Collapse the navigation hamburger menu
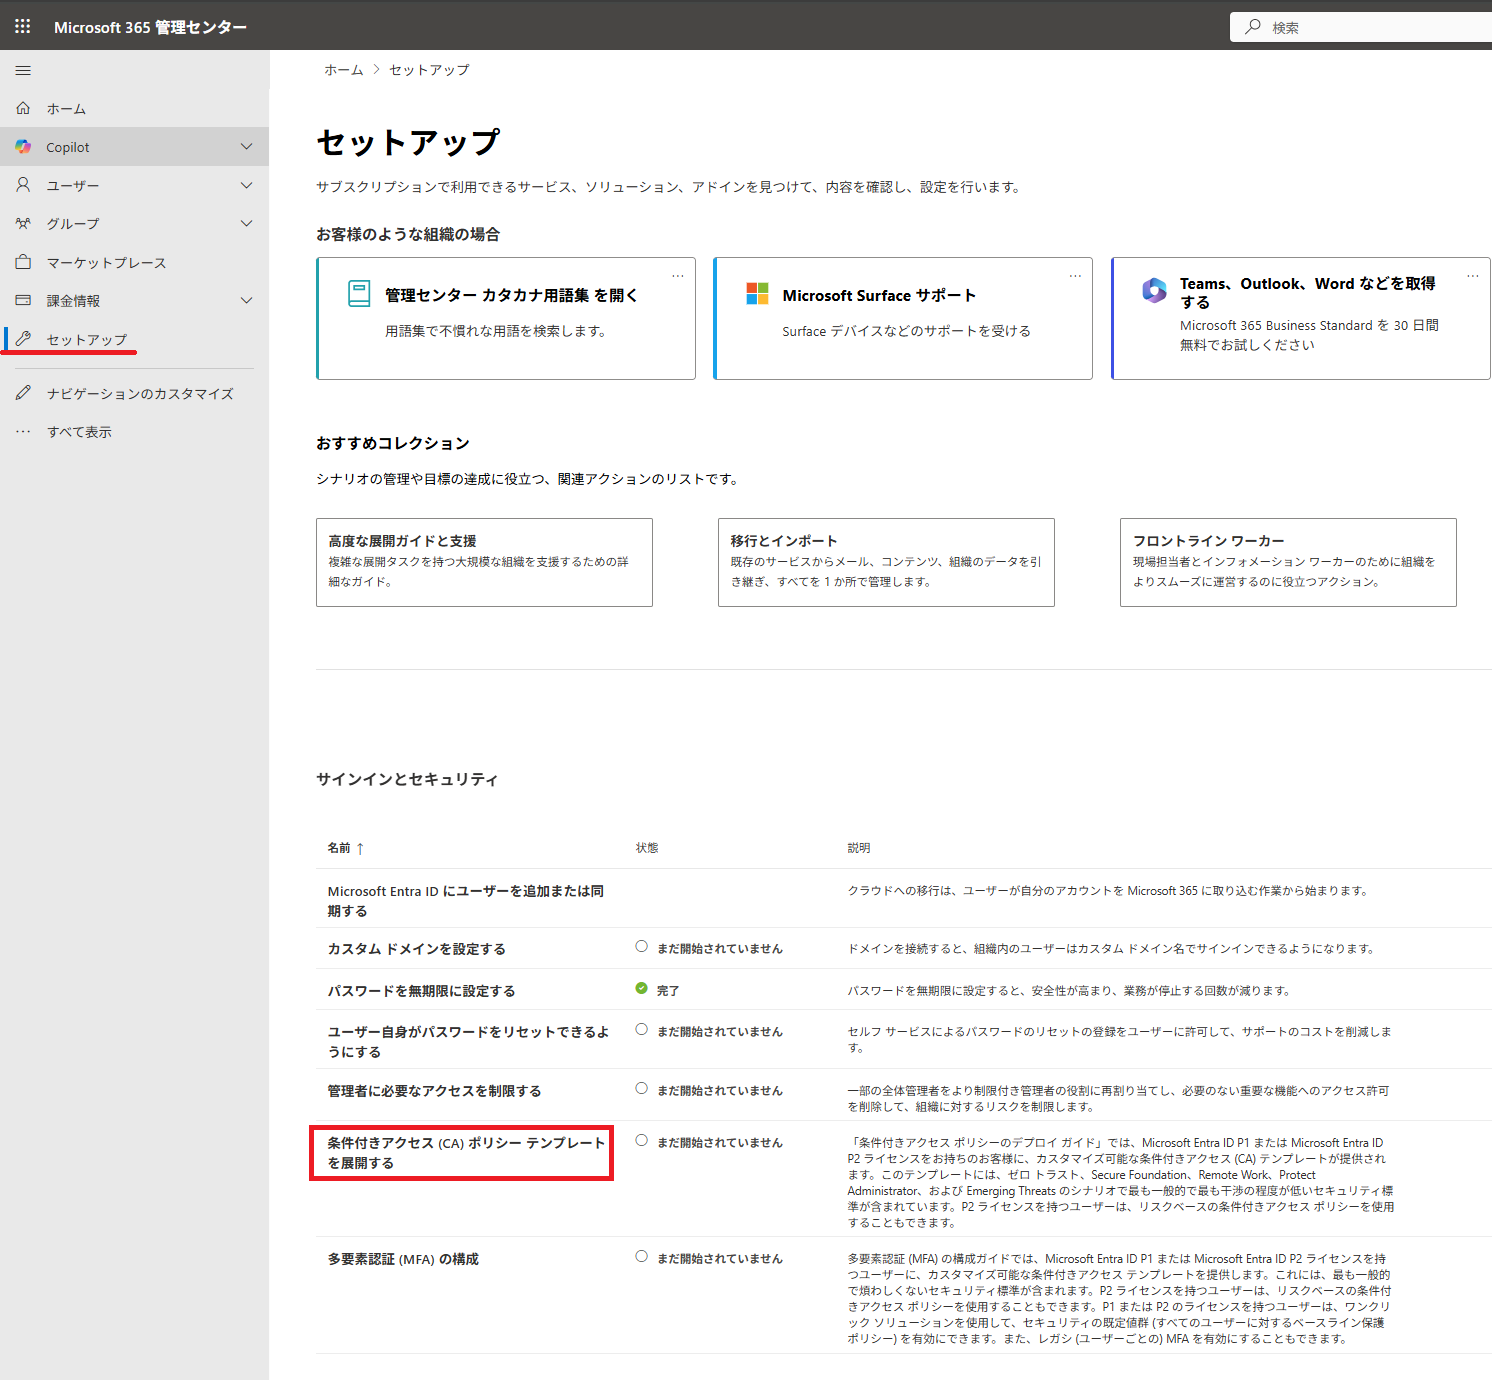Viewport: 1492px width, 1380px height. coord(23,70)
